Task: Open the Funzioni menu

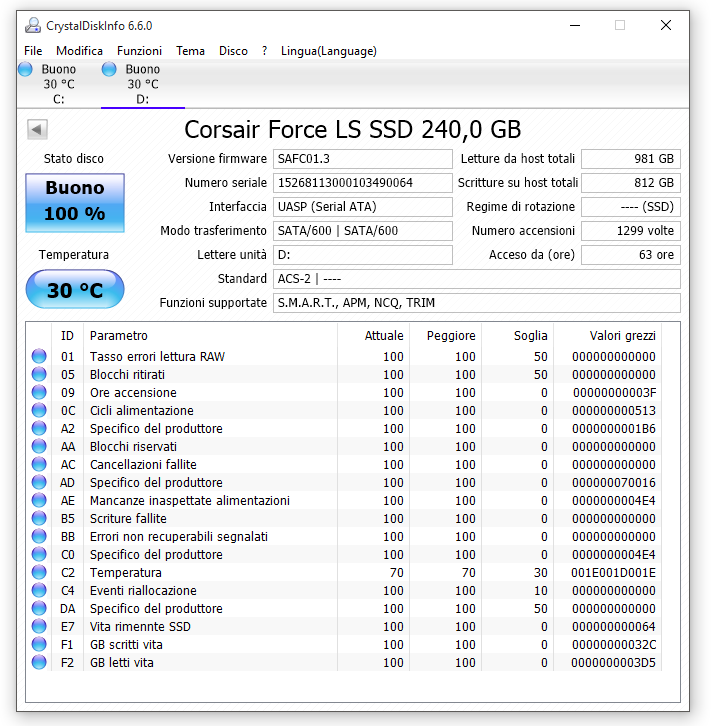Action: click(x=139, y=51)
